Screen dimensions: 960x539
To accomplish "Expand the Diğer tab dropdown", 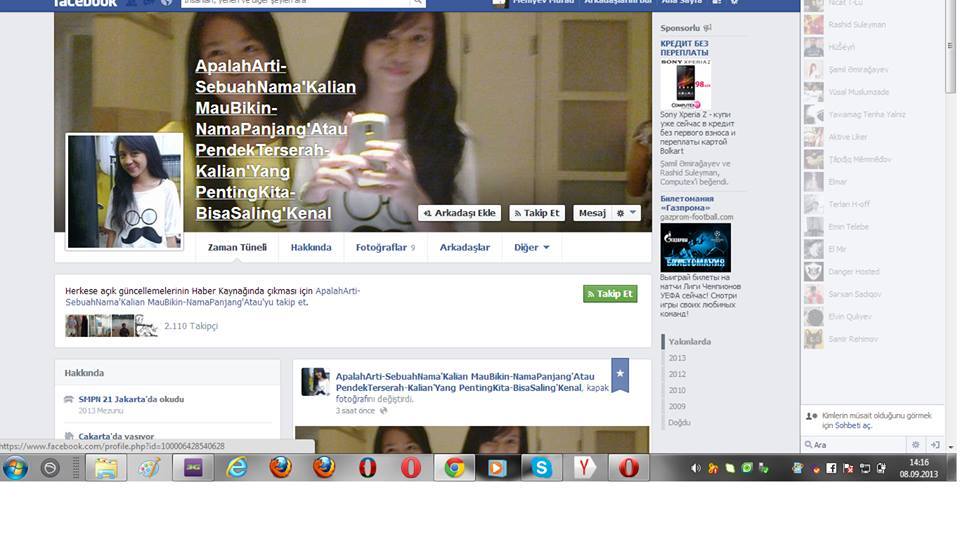I will [531, 247].
